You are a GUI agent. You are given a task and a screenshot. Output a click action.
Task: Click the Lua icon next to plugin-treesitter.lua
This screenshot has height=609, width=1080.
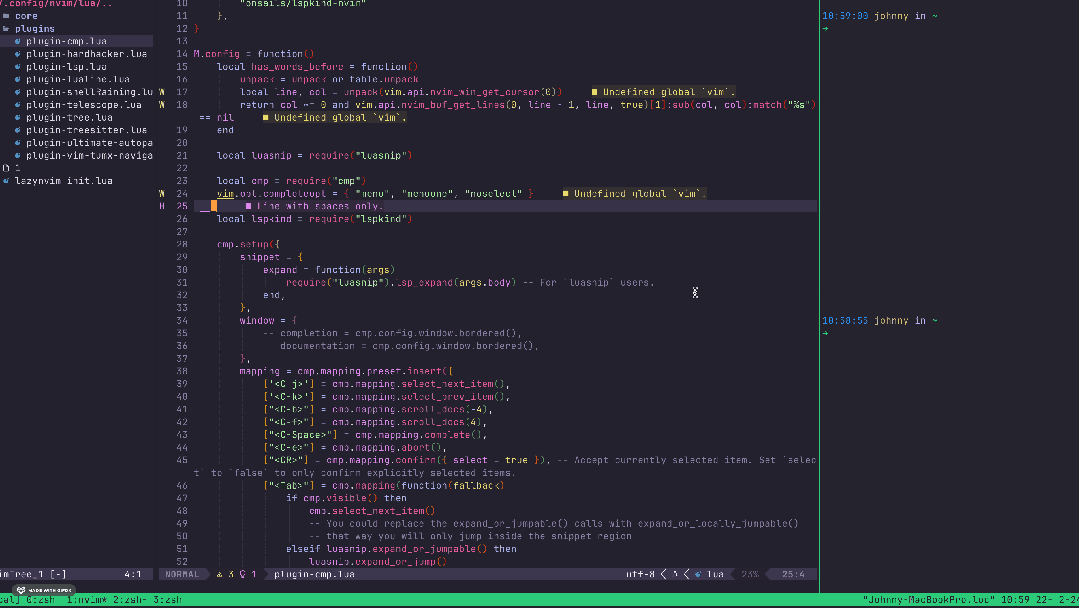pos(18,130)
